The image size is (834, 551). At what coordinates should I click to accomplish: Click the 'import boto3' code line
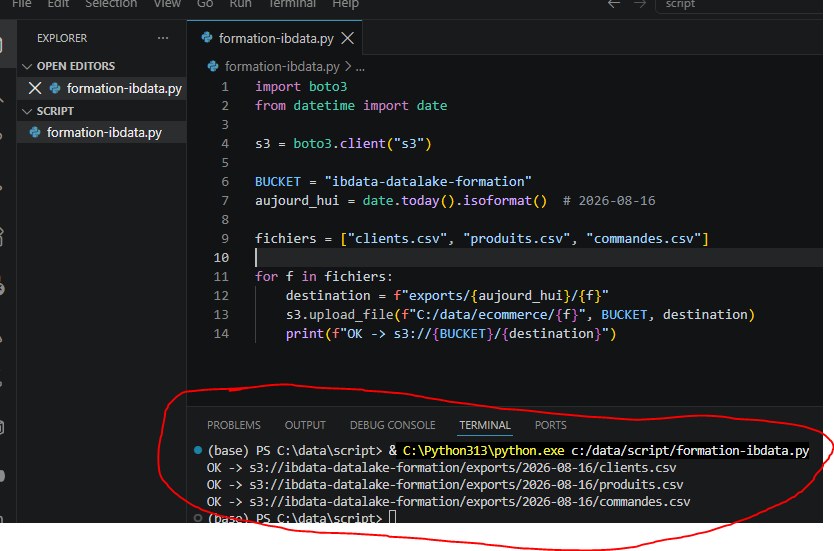[301, 87]
